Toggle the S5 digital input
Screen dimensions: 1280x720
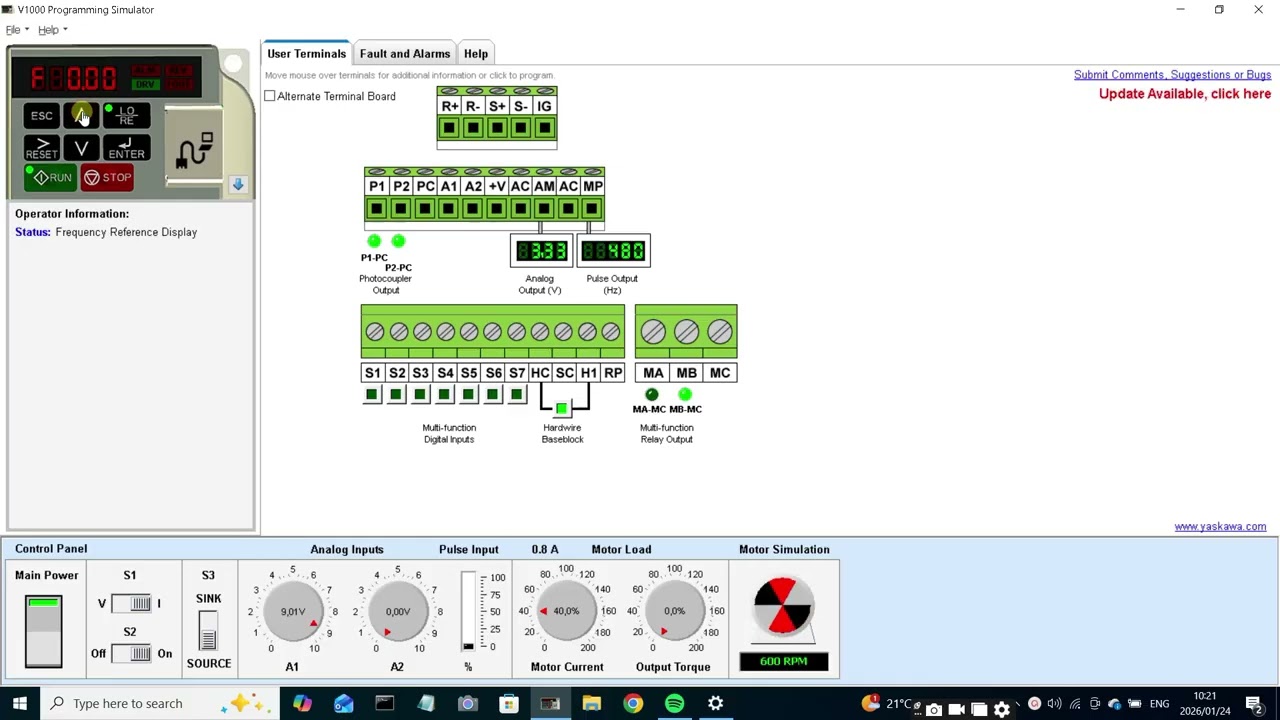coord(468,395)
